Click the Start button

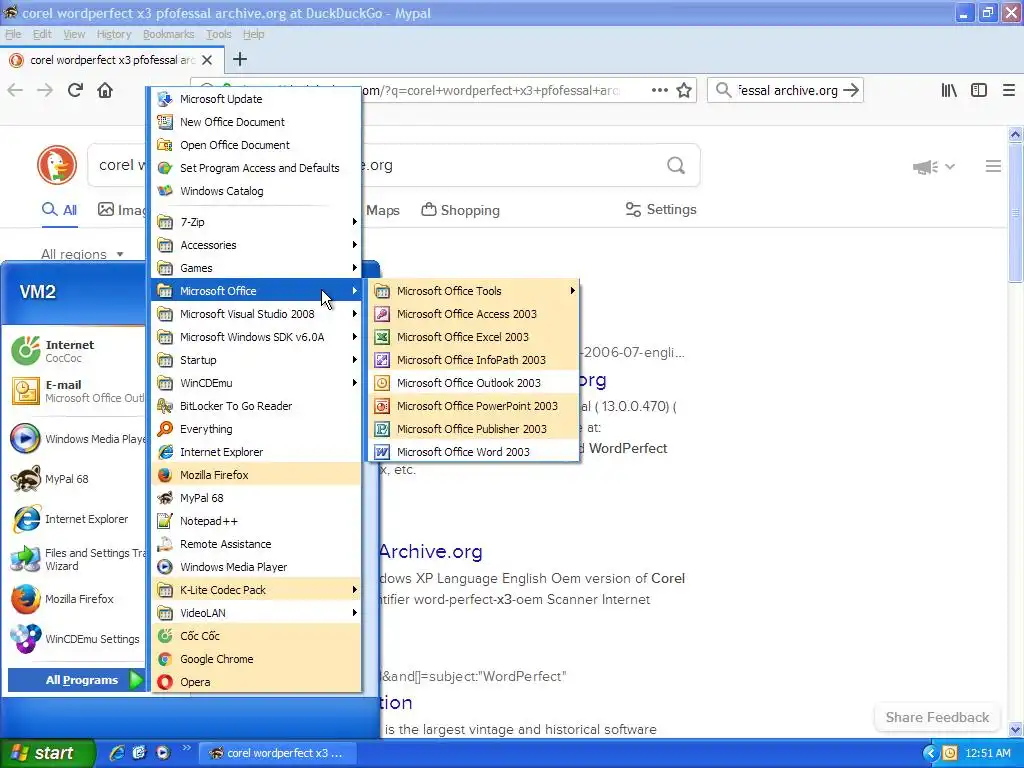[46, 753]
